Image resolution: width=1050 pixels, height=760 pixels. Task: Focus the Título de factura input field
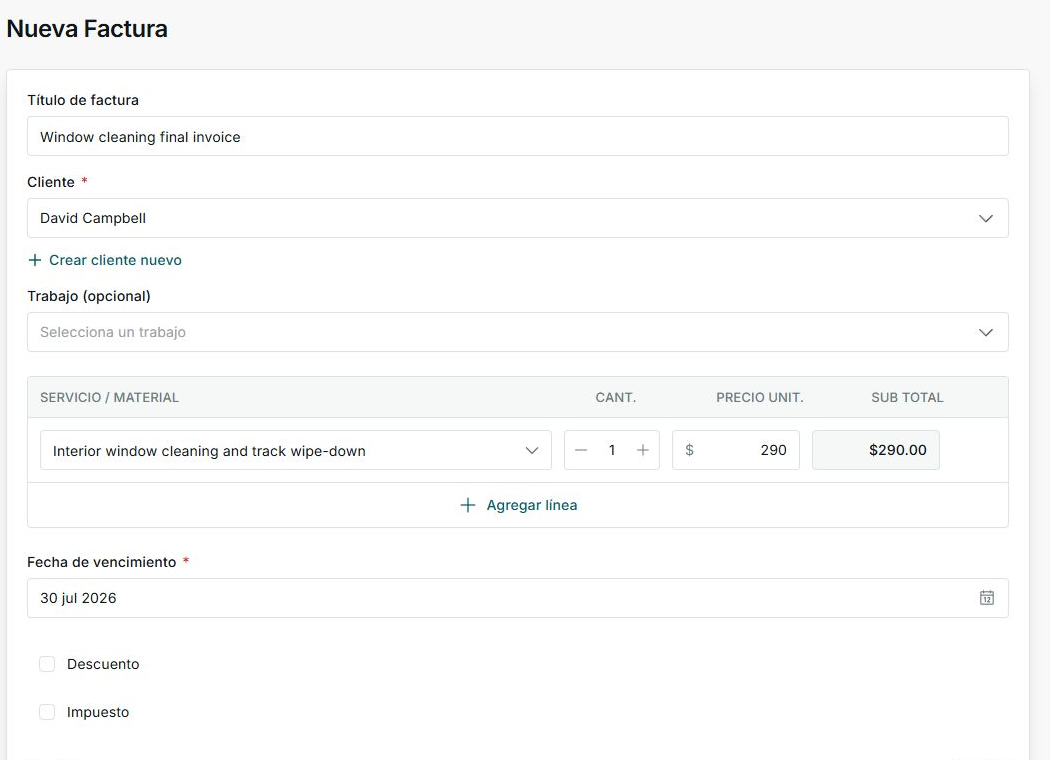[518, 137]
